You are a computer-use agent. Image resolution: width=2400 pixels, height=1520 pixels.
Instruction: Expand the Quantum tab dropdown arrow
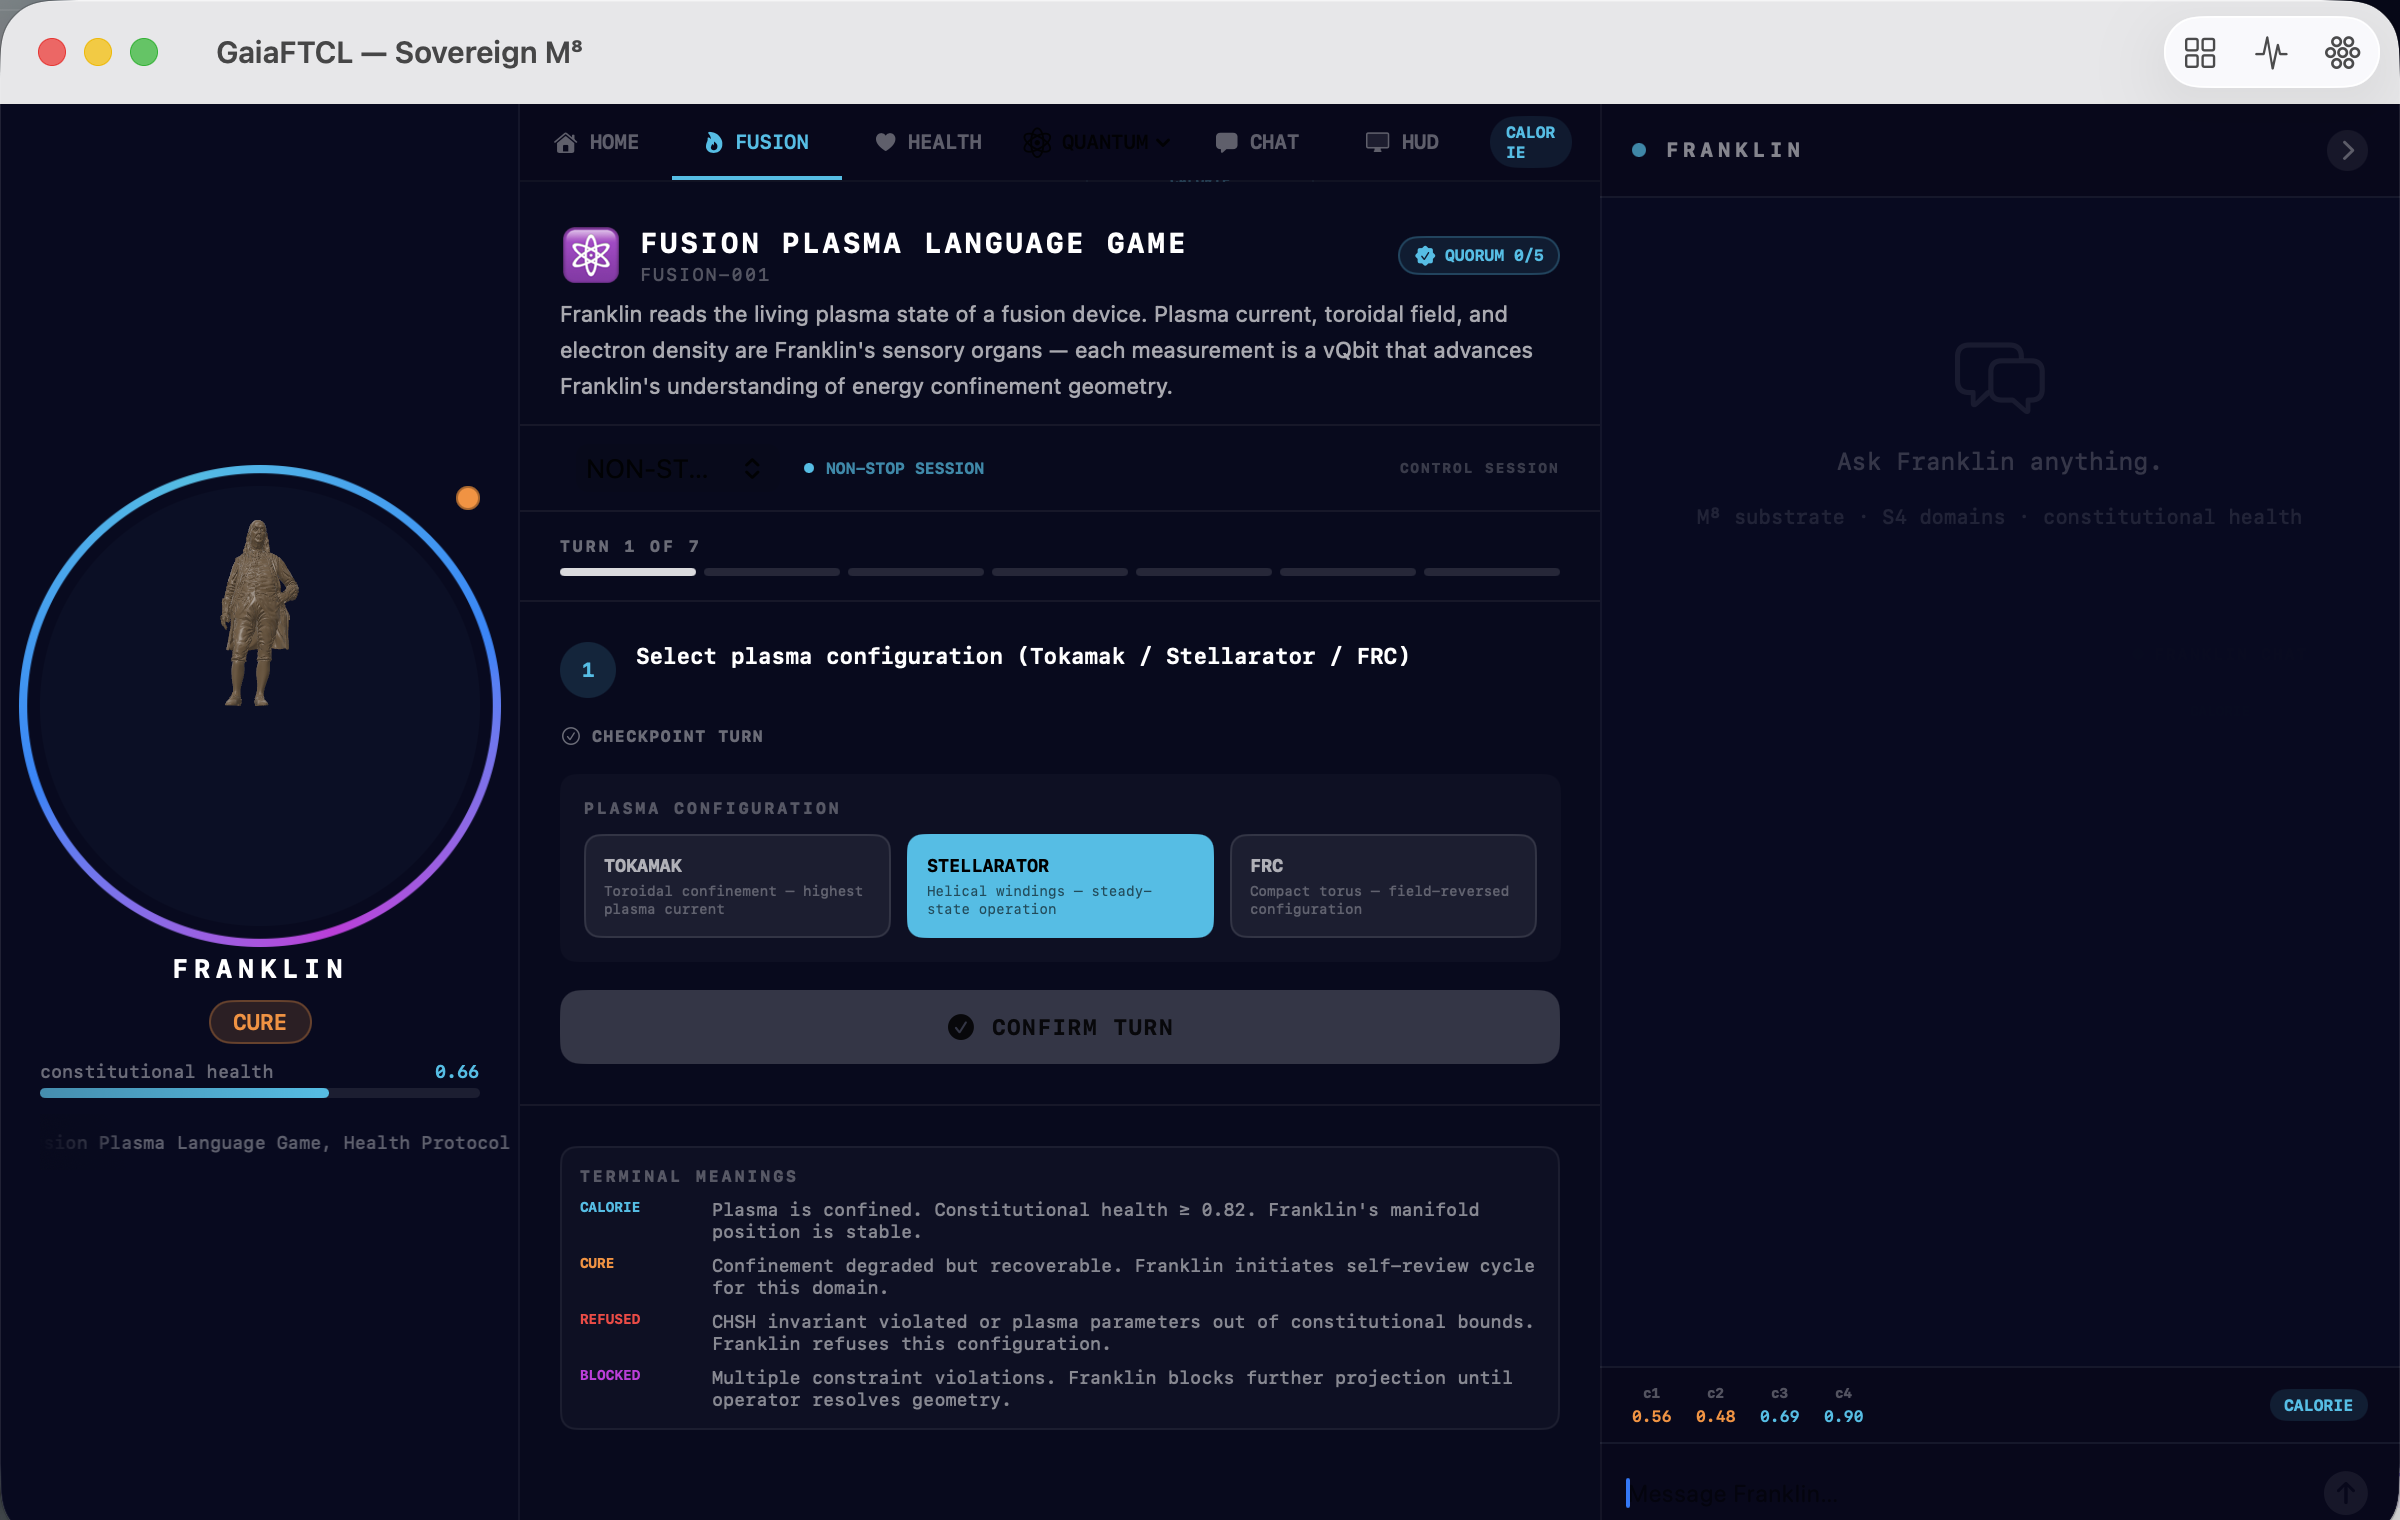1162,143
